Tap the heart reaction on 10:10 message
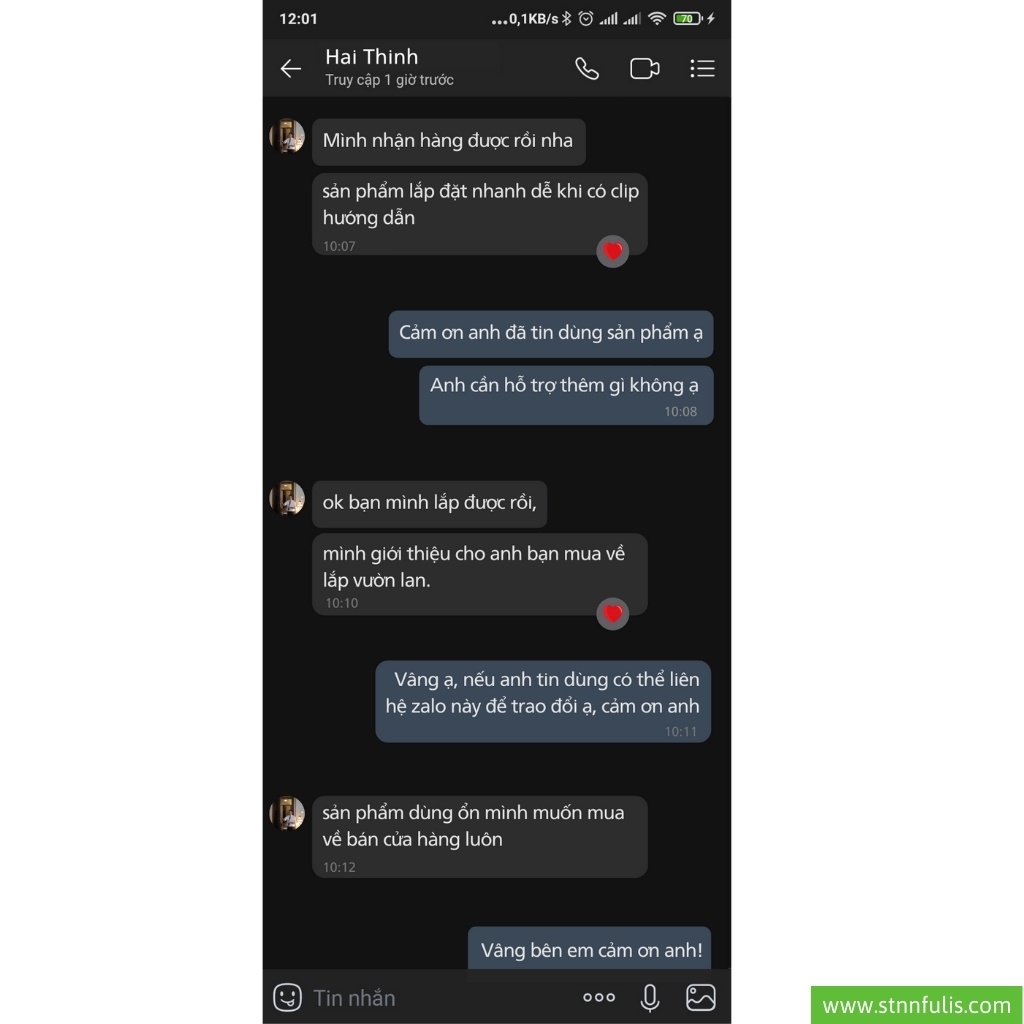Image resolution: width=1024 pixels, height=1024 pixels. point(613,613)
